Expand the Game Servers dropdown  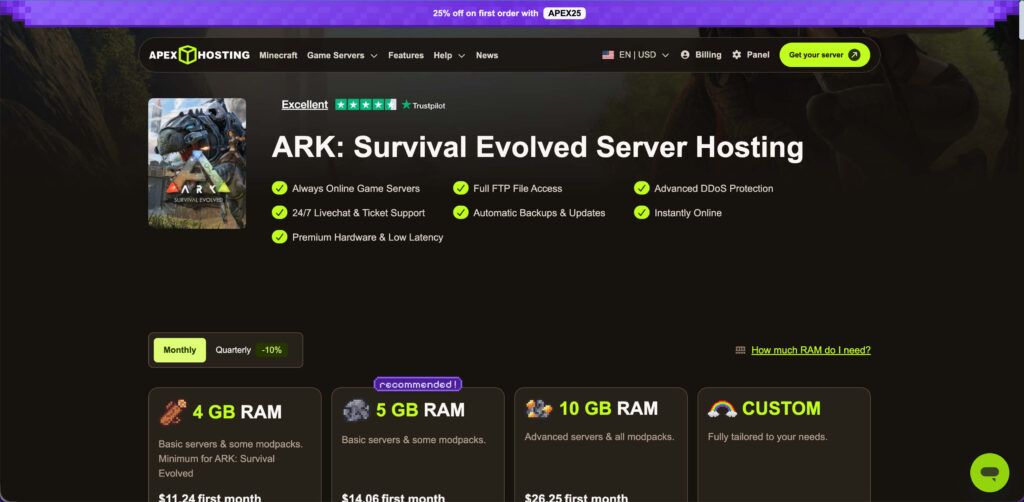point(342,55)
